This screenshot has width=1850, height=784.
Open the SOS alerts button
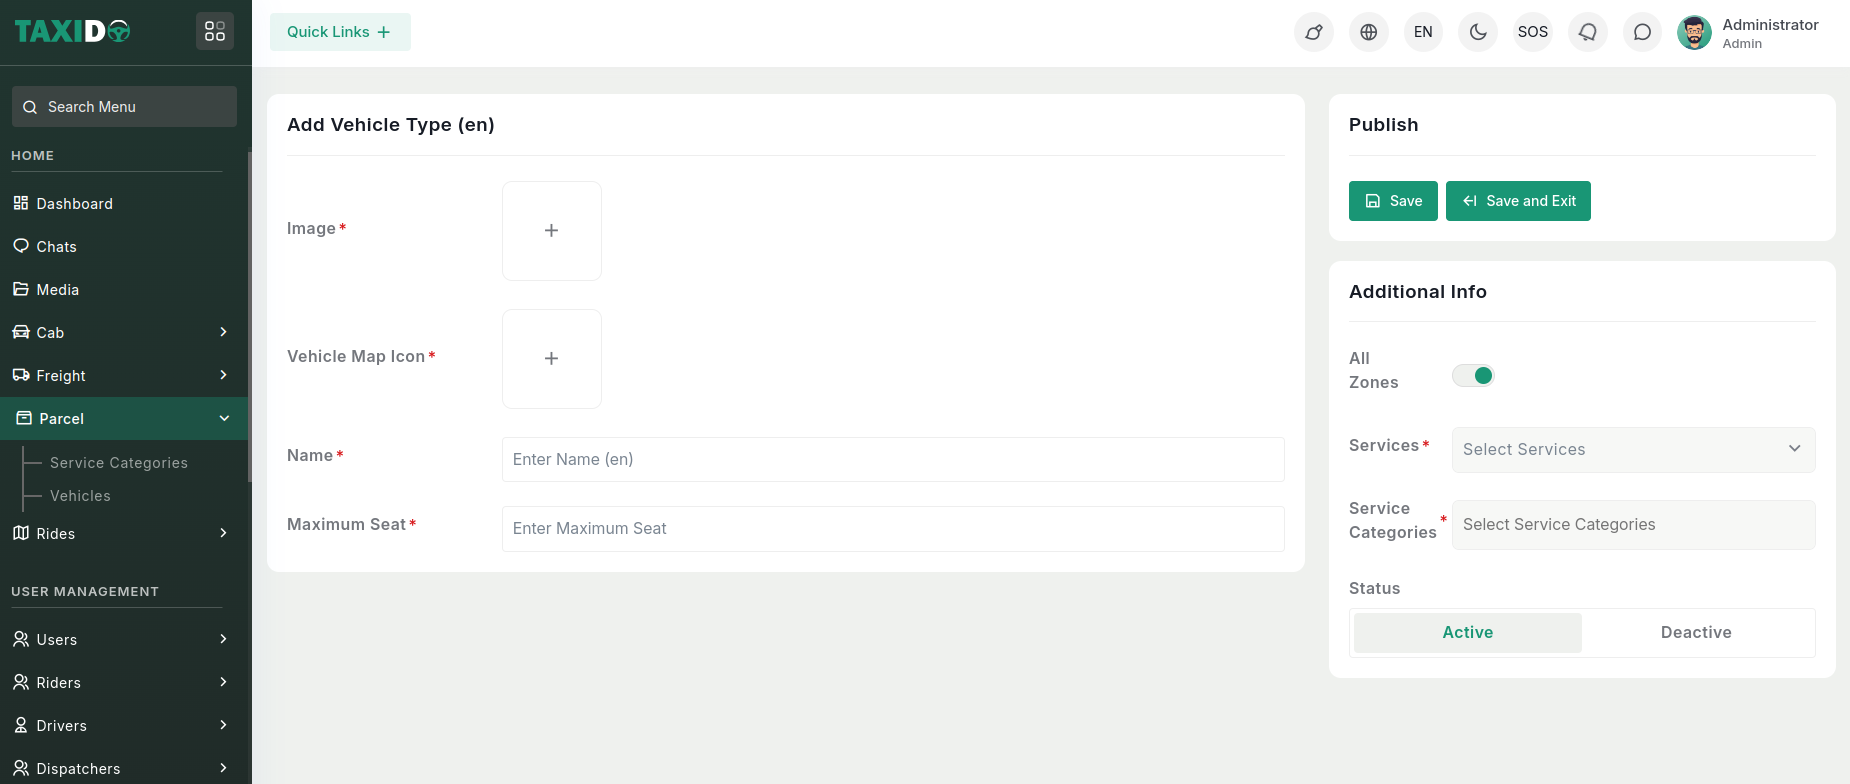click(x=1532, y=32)
